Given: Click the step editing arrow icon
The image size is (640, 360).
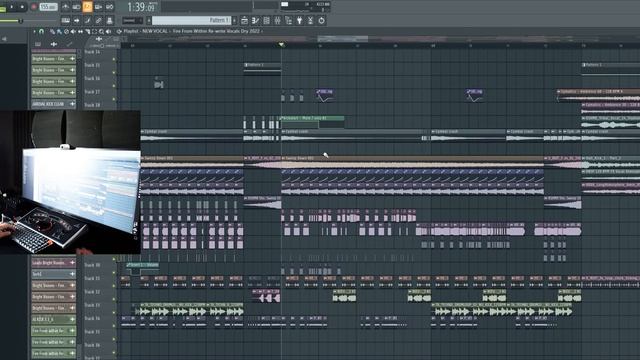Looking at the screenshot, I should 76,20.
